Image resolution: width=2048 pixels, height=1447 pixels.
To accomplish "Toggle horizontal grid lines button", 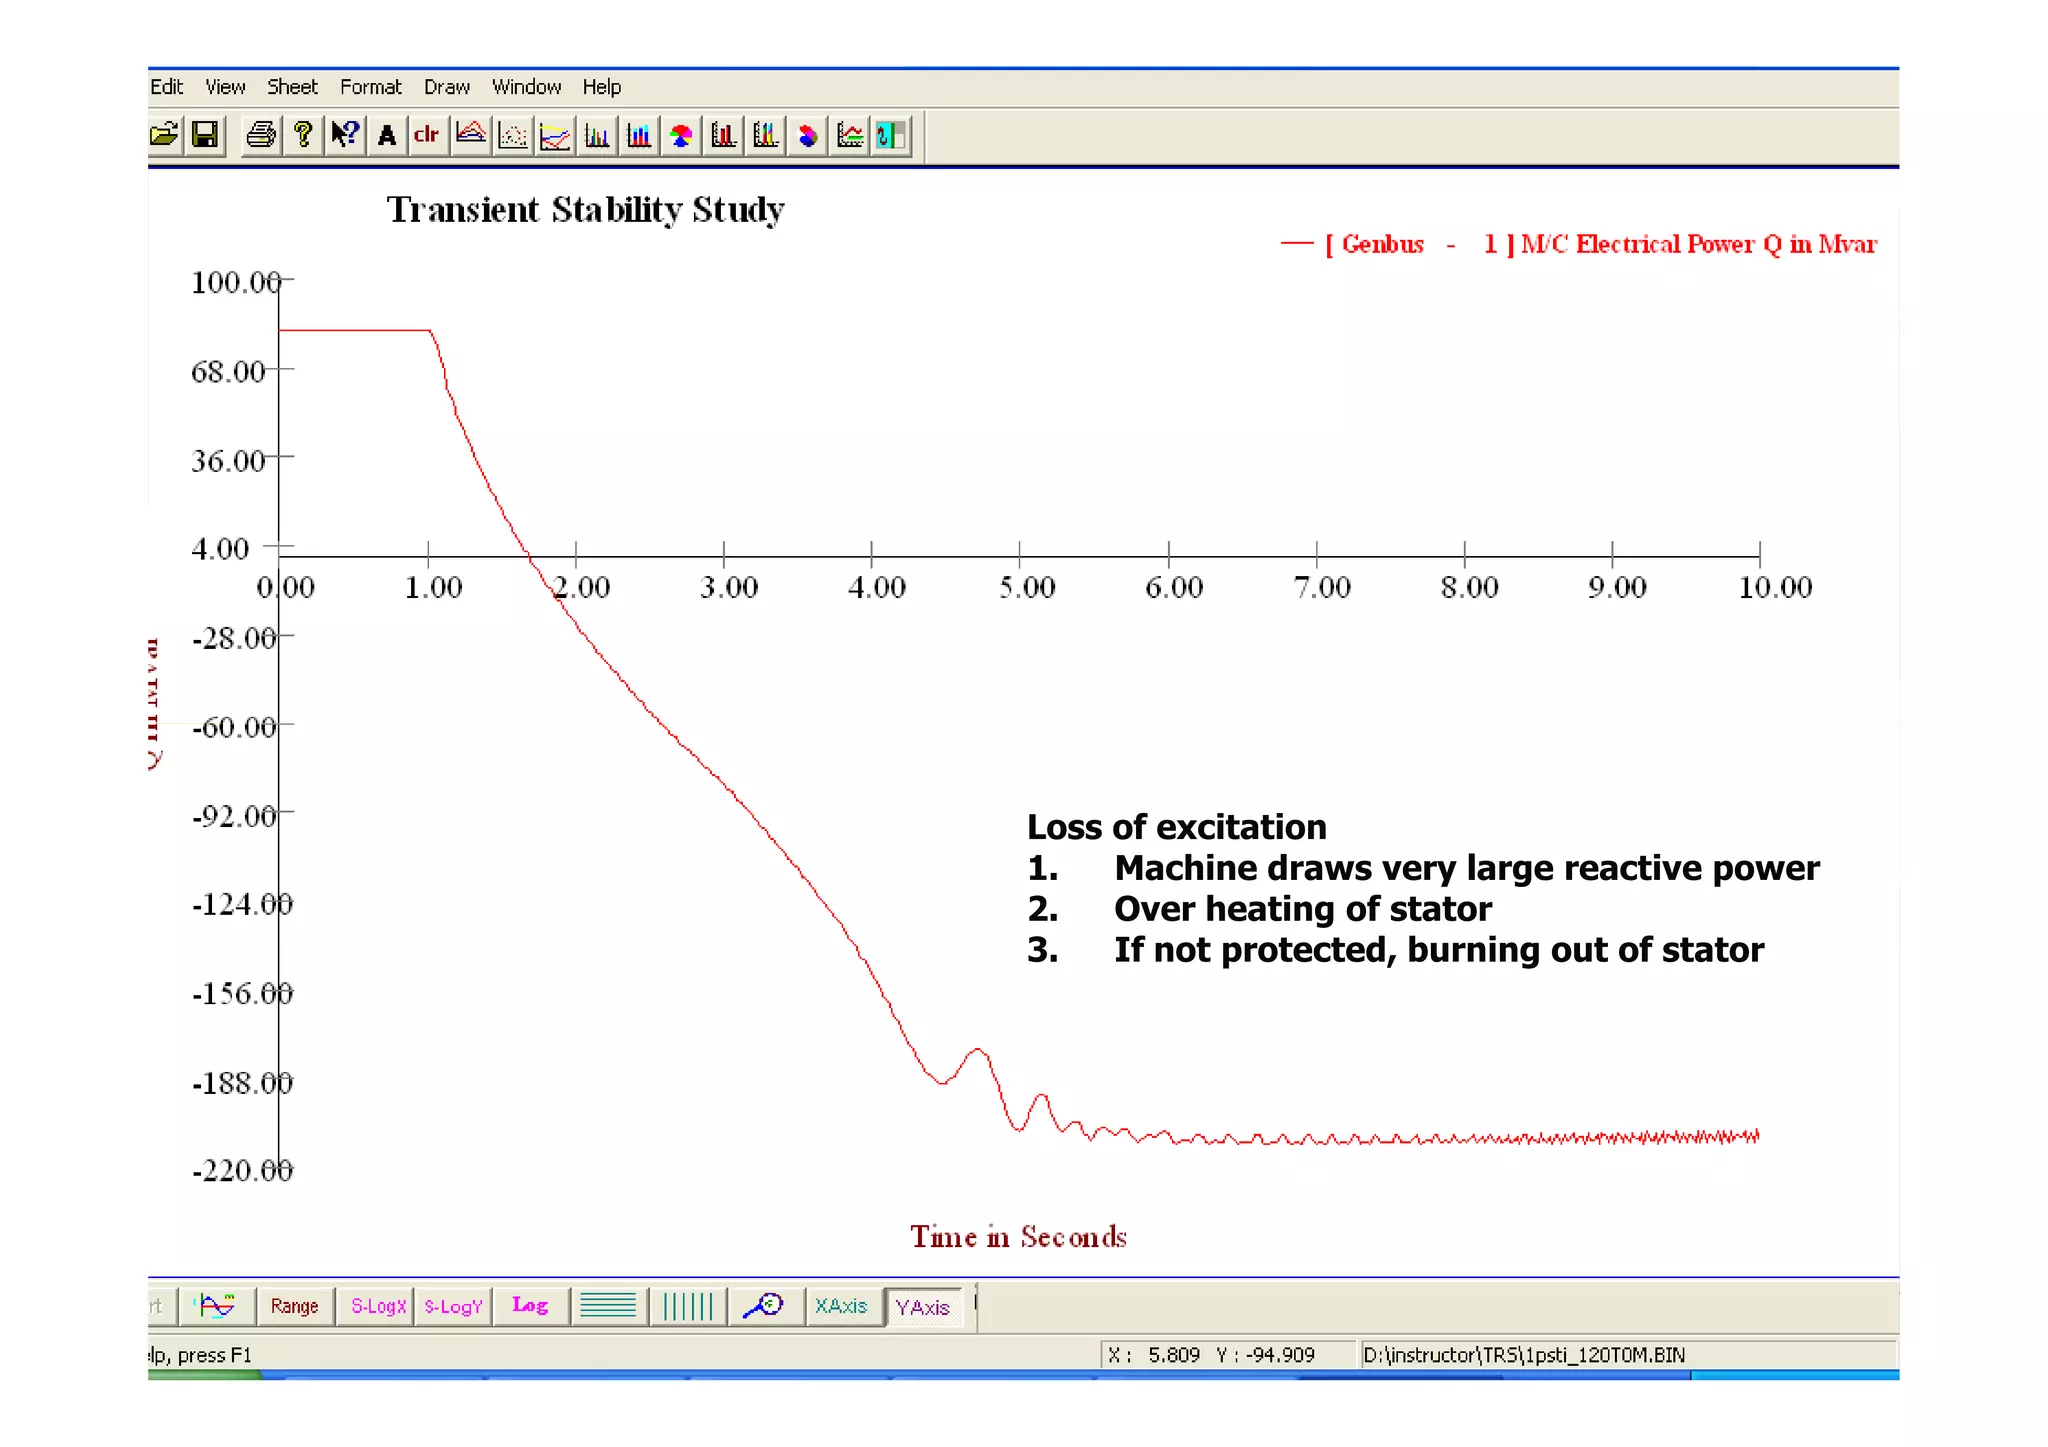I will (608, 1306).
